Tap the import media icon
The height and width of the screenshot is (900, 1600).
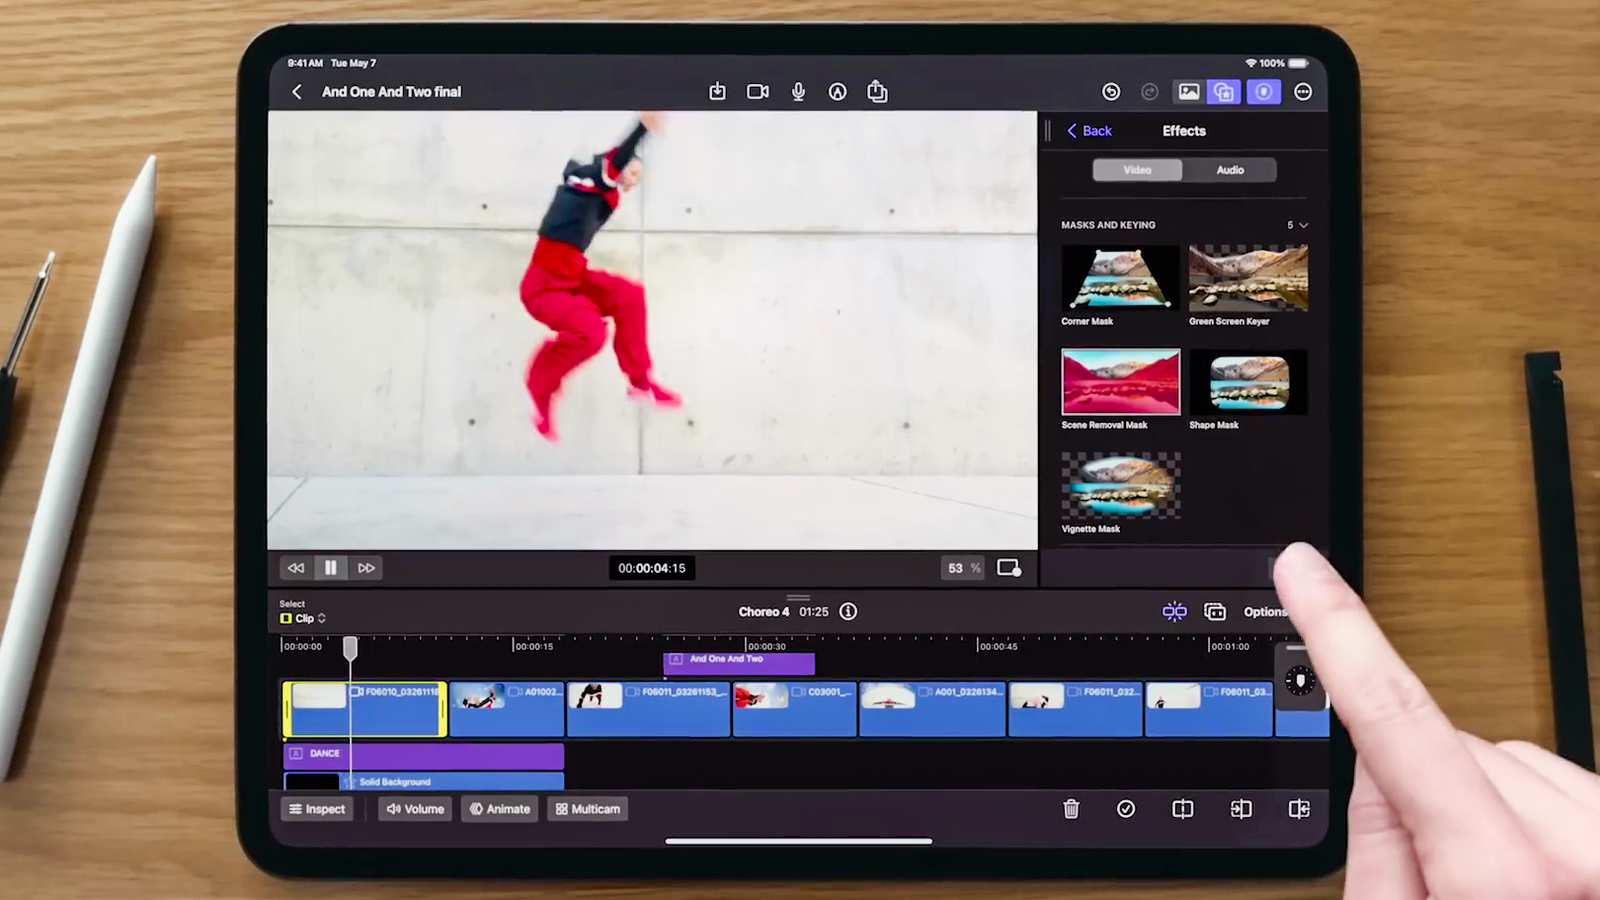[x=717, y=92]
